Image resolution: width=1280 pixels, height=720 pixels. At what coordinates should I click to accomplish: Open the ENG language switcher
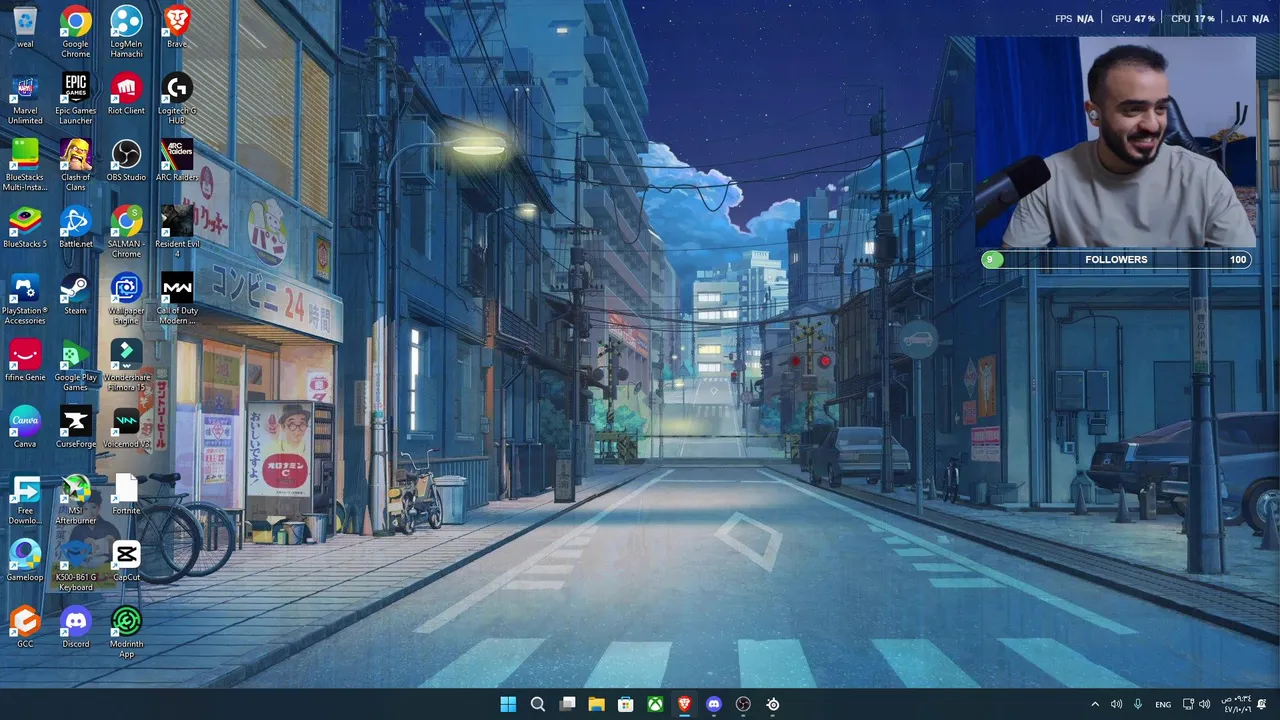pyautogui.click(x=1163, y=704)
